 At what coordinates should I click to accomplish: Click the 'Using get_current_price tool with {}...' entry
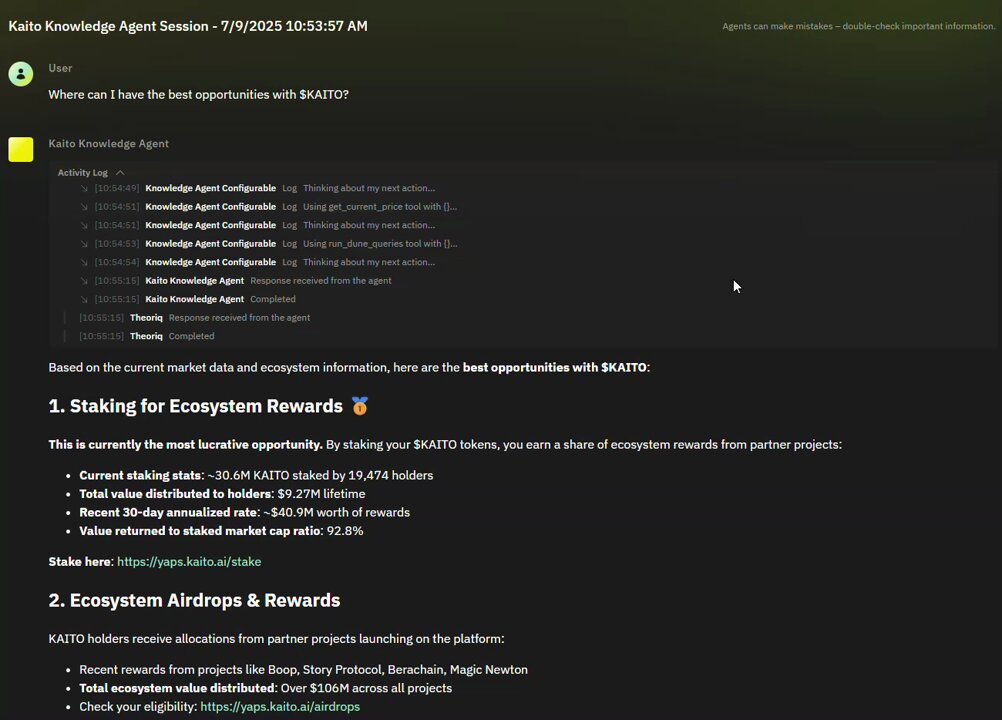(380, 207)
